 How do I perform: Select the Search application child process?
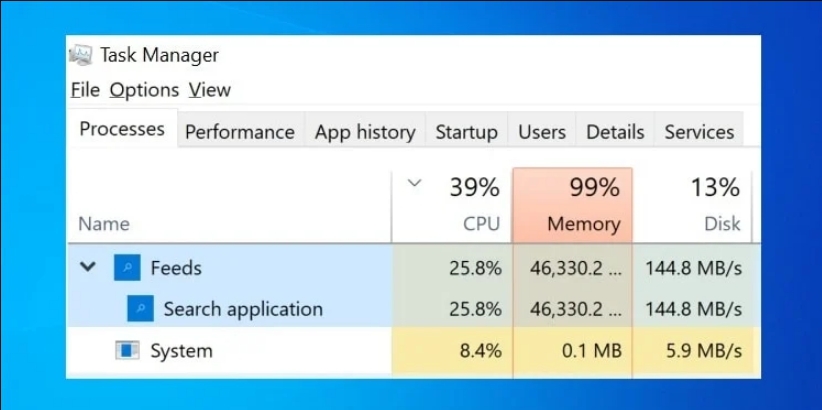[x=414, y=309]
